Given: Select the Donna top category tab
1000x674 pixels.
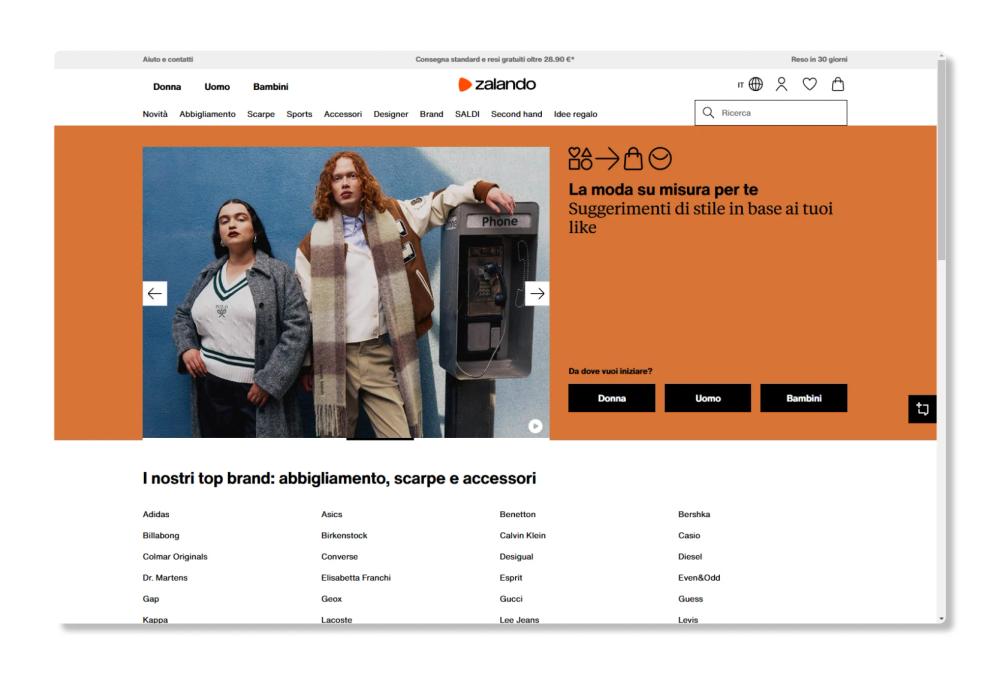Looking at the screenshot, I should 167,87.
